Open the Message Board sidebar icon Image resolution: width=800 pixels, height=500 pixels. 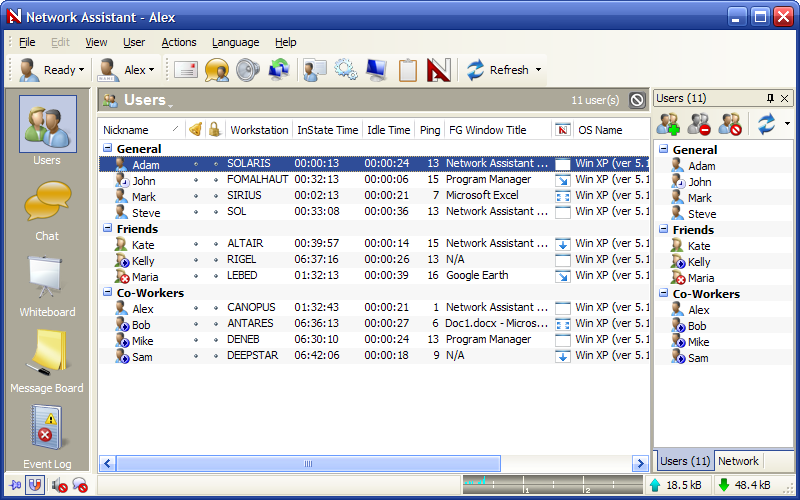click(47, 361)
